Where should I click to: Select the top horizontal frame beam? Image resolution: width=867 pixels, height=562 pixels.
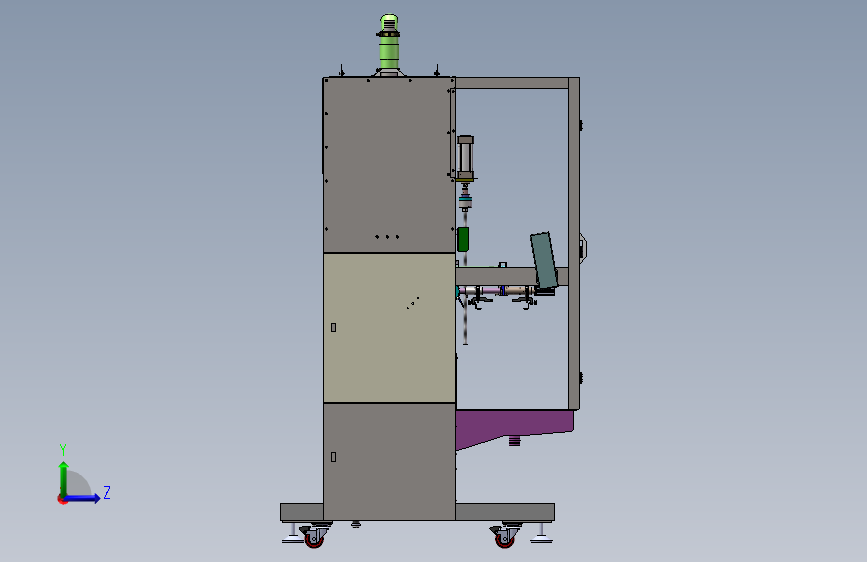pyautogui.click(x=512, y=83)
